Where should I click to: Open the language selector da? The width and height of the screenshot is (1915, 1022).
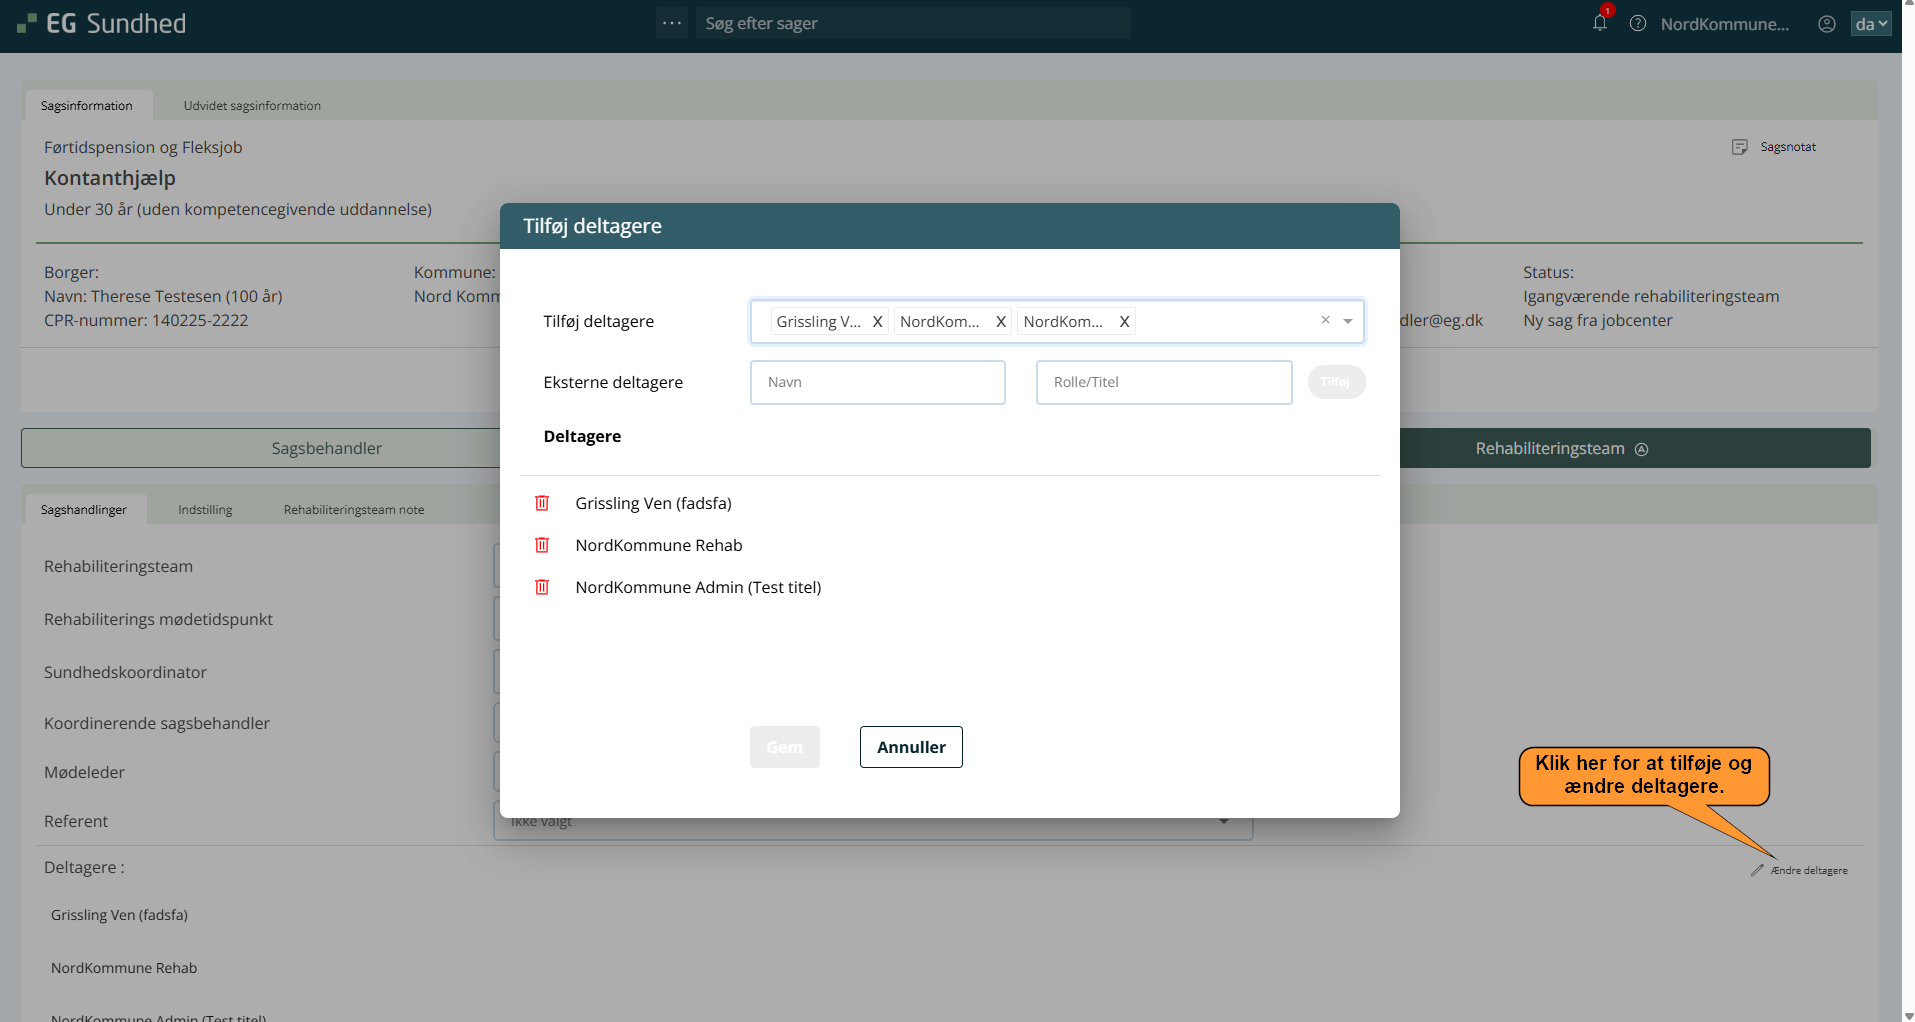click(x=1870, y=24)
